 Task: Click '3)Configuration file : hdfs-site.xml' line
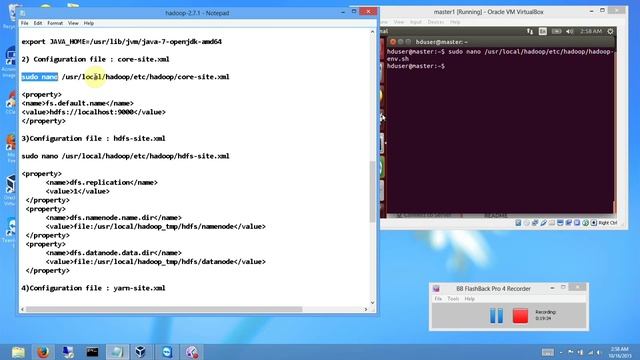(x=93, y=138)
